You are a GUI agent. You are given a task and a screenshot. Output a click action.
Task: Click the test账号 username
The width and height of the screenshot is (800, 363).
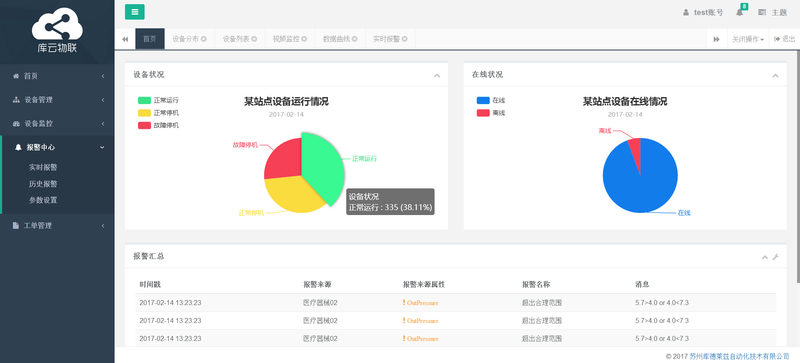pyautogui.click(x=708, y=13)
